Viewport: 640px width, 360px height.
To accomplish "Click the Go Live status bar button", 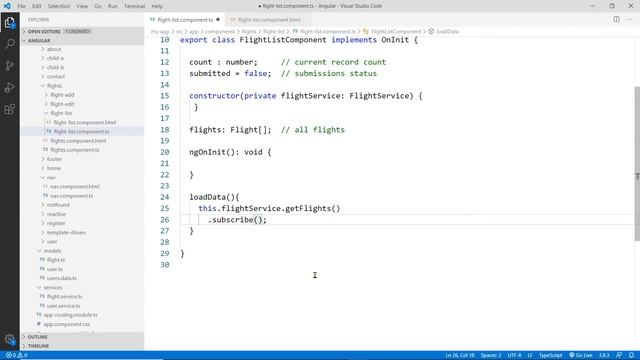I will point(580,355).
